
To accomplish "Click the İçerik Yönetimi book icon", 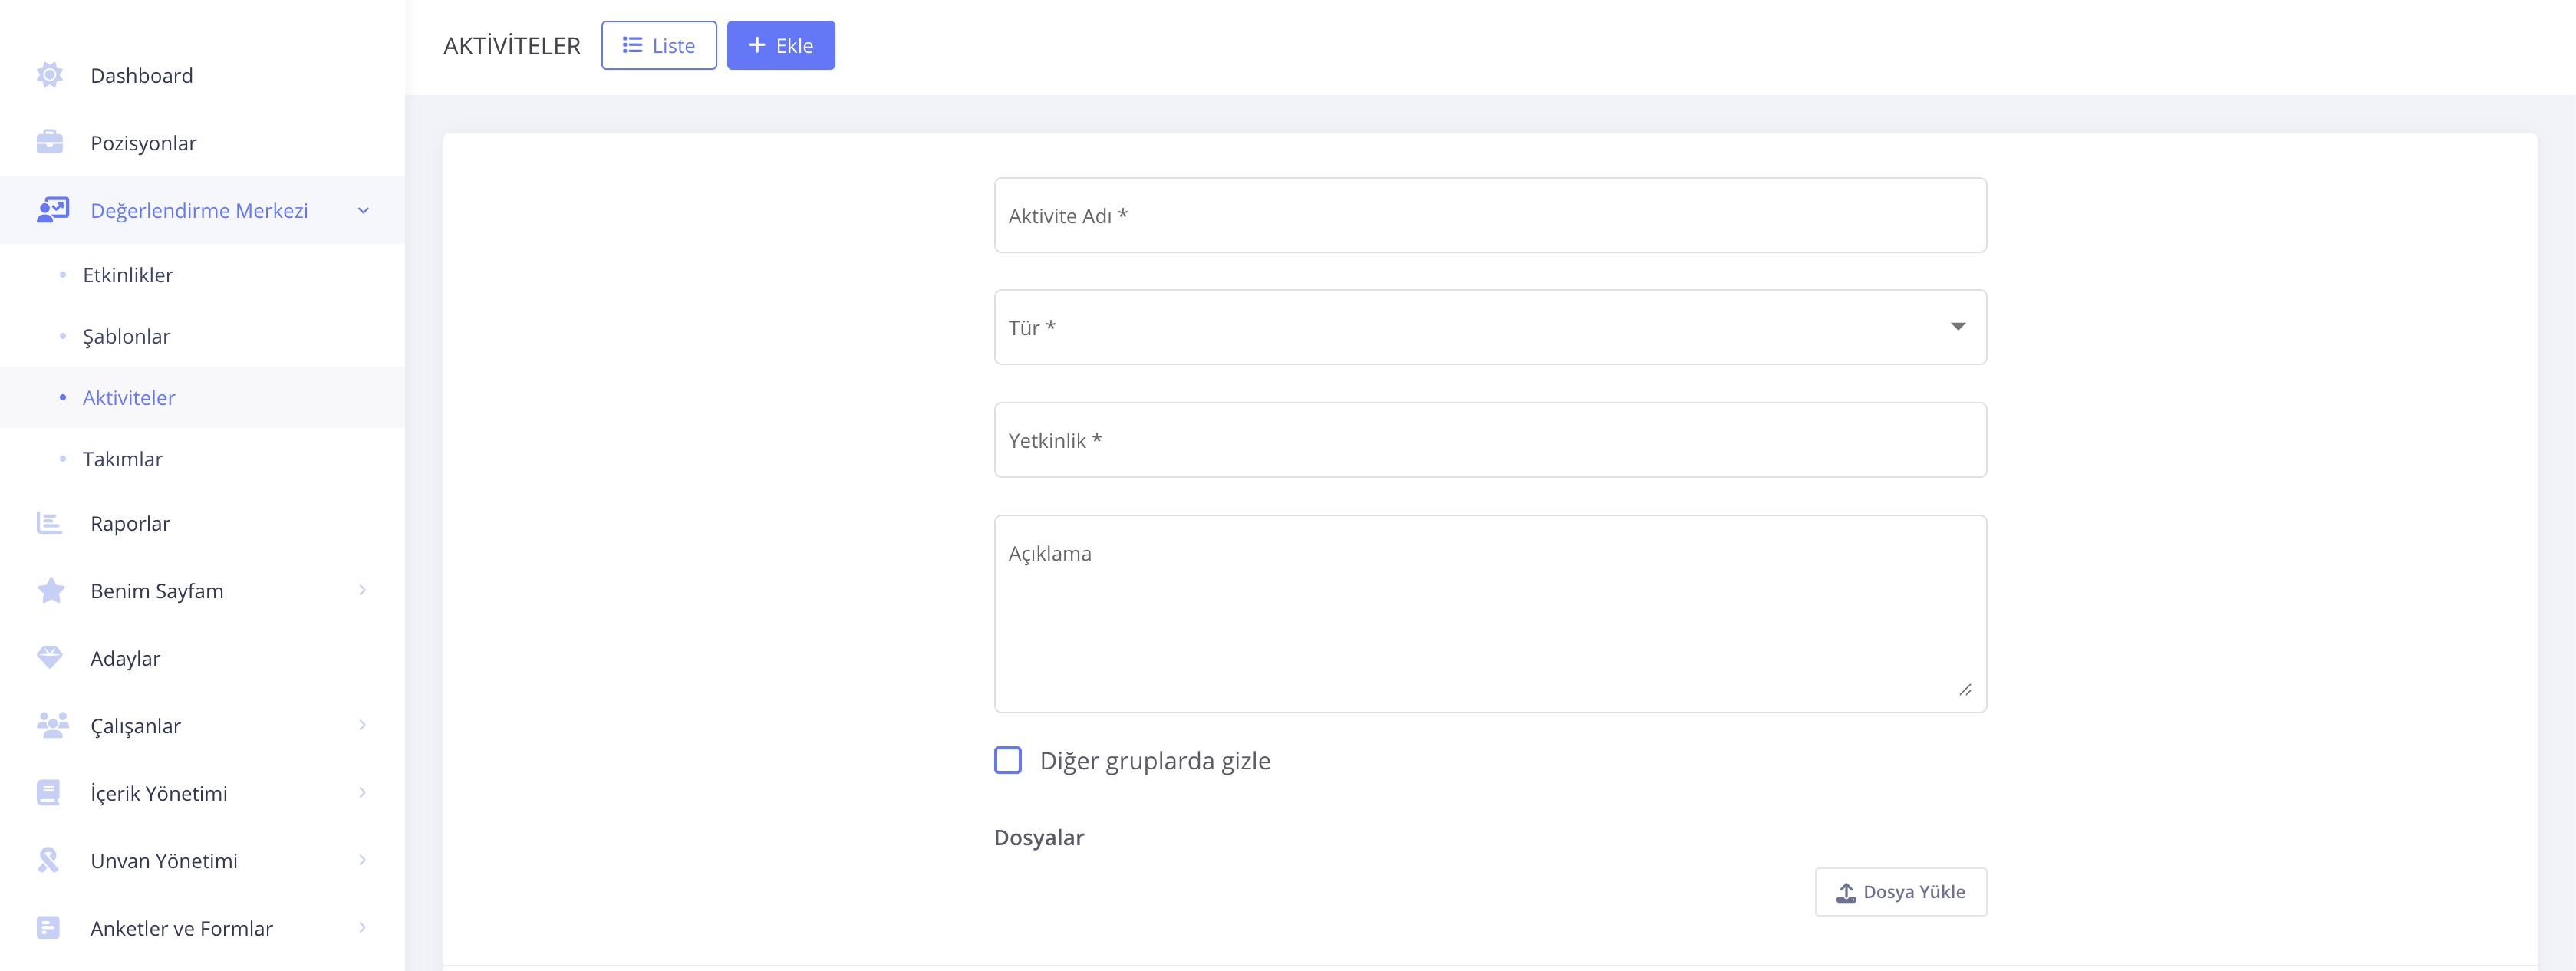I will (x=48, y=792).
